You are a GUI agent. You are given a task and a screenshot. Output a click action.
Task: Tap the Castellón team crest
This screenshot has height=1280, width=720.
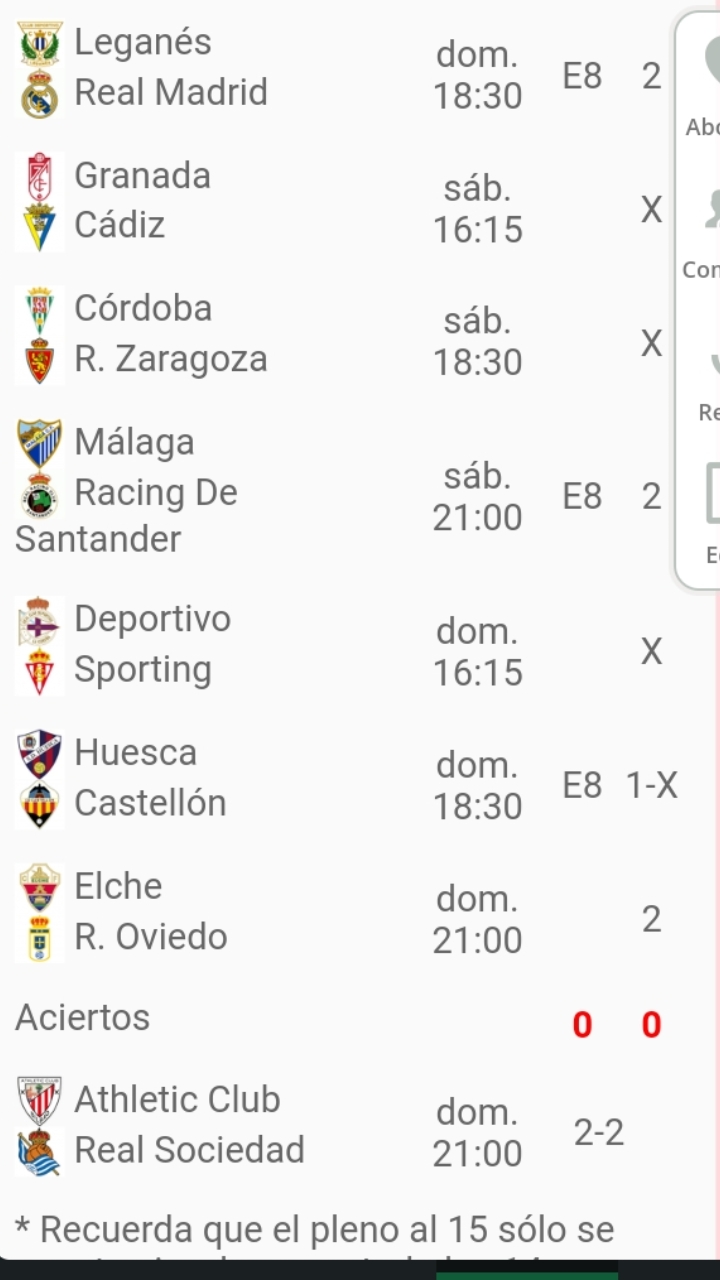pos(40,805)
